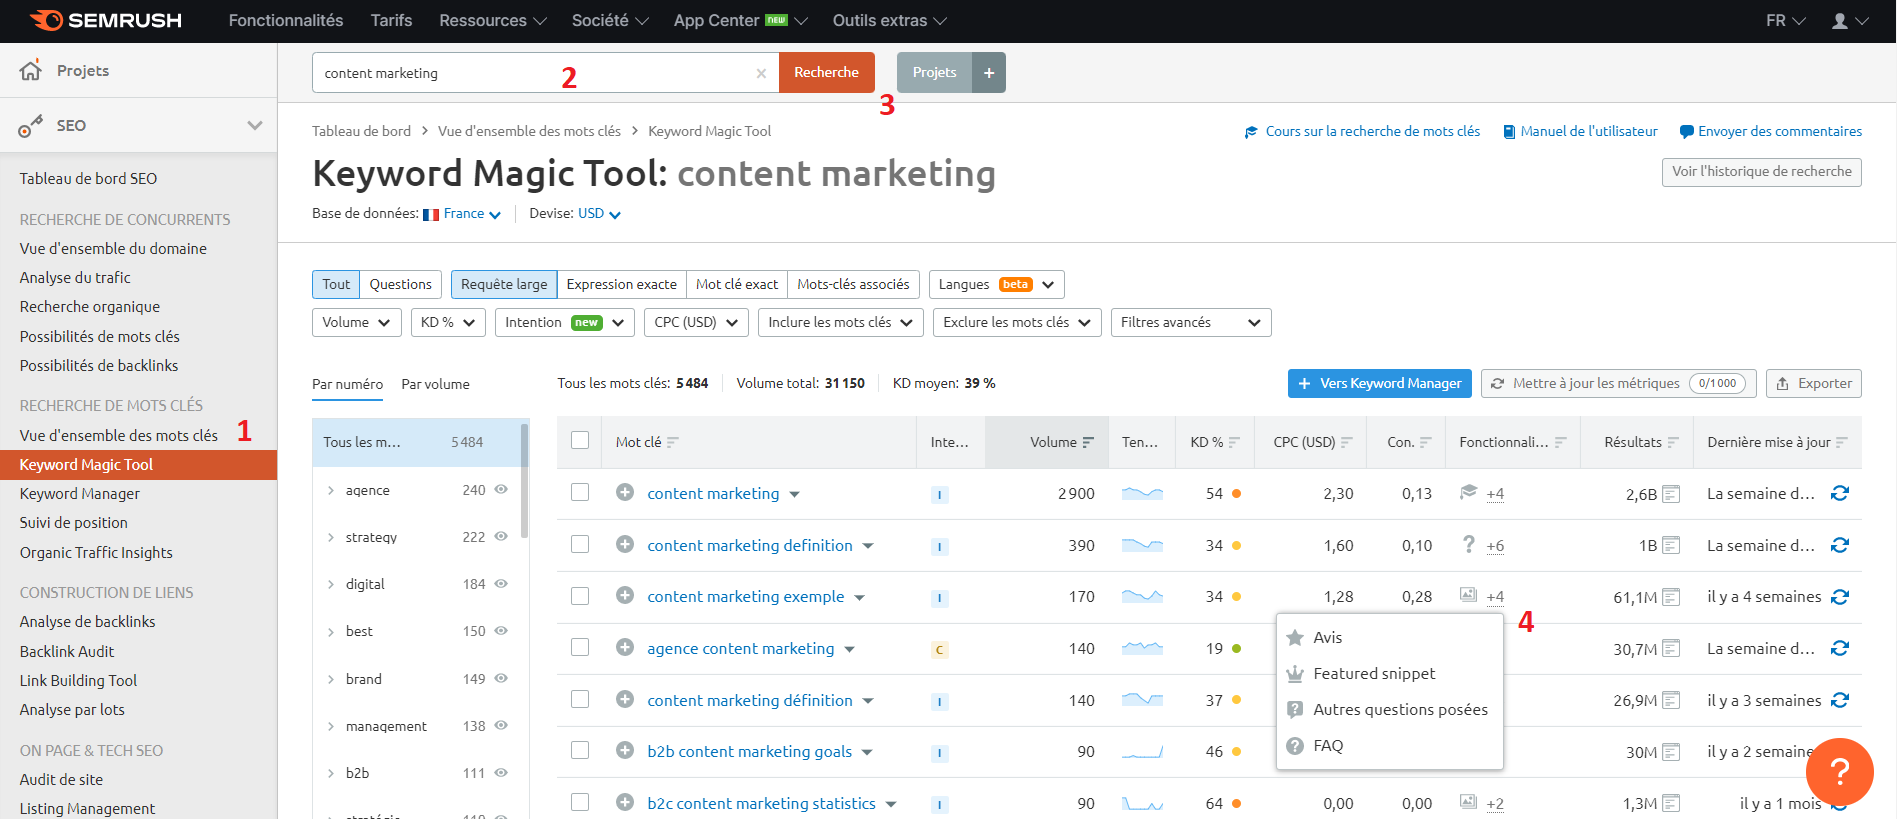Open Manuel de l'utilisateur link
The height and width of the screenshot is (819, 1897).
(1580, 131)
